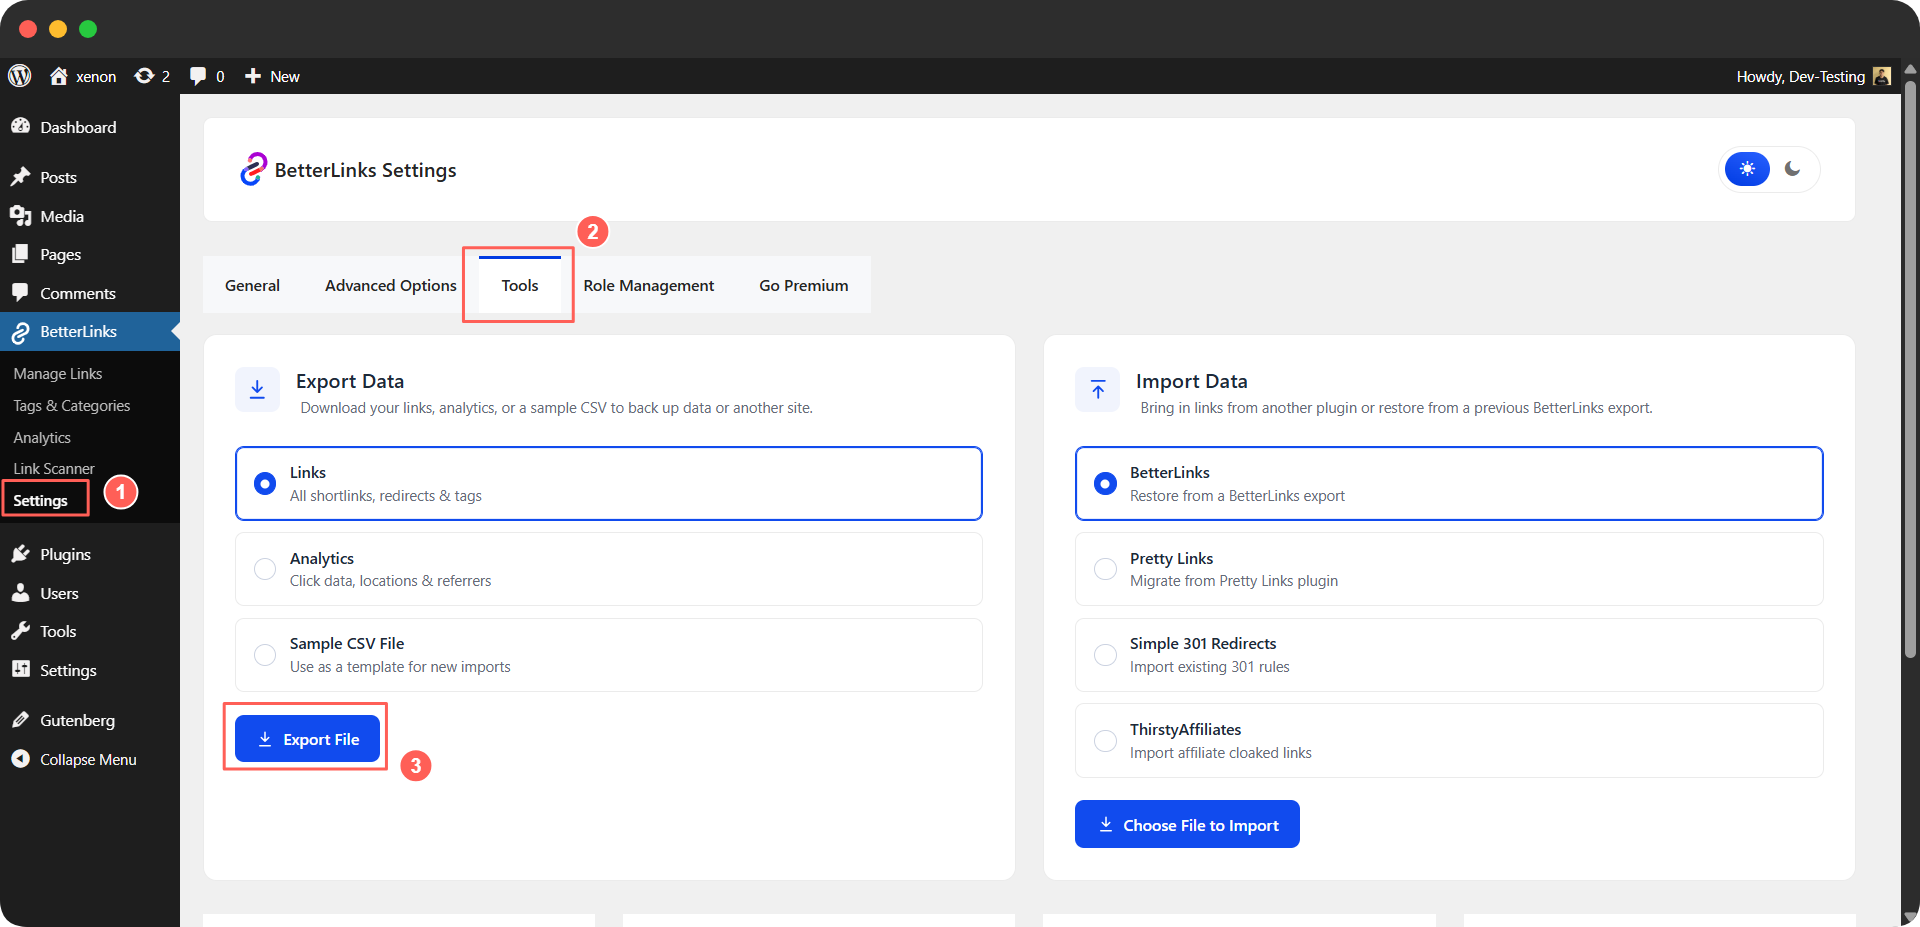Switch to light mode sun icon

click(1747, 169)
